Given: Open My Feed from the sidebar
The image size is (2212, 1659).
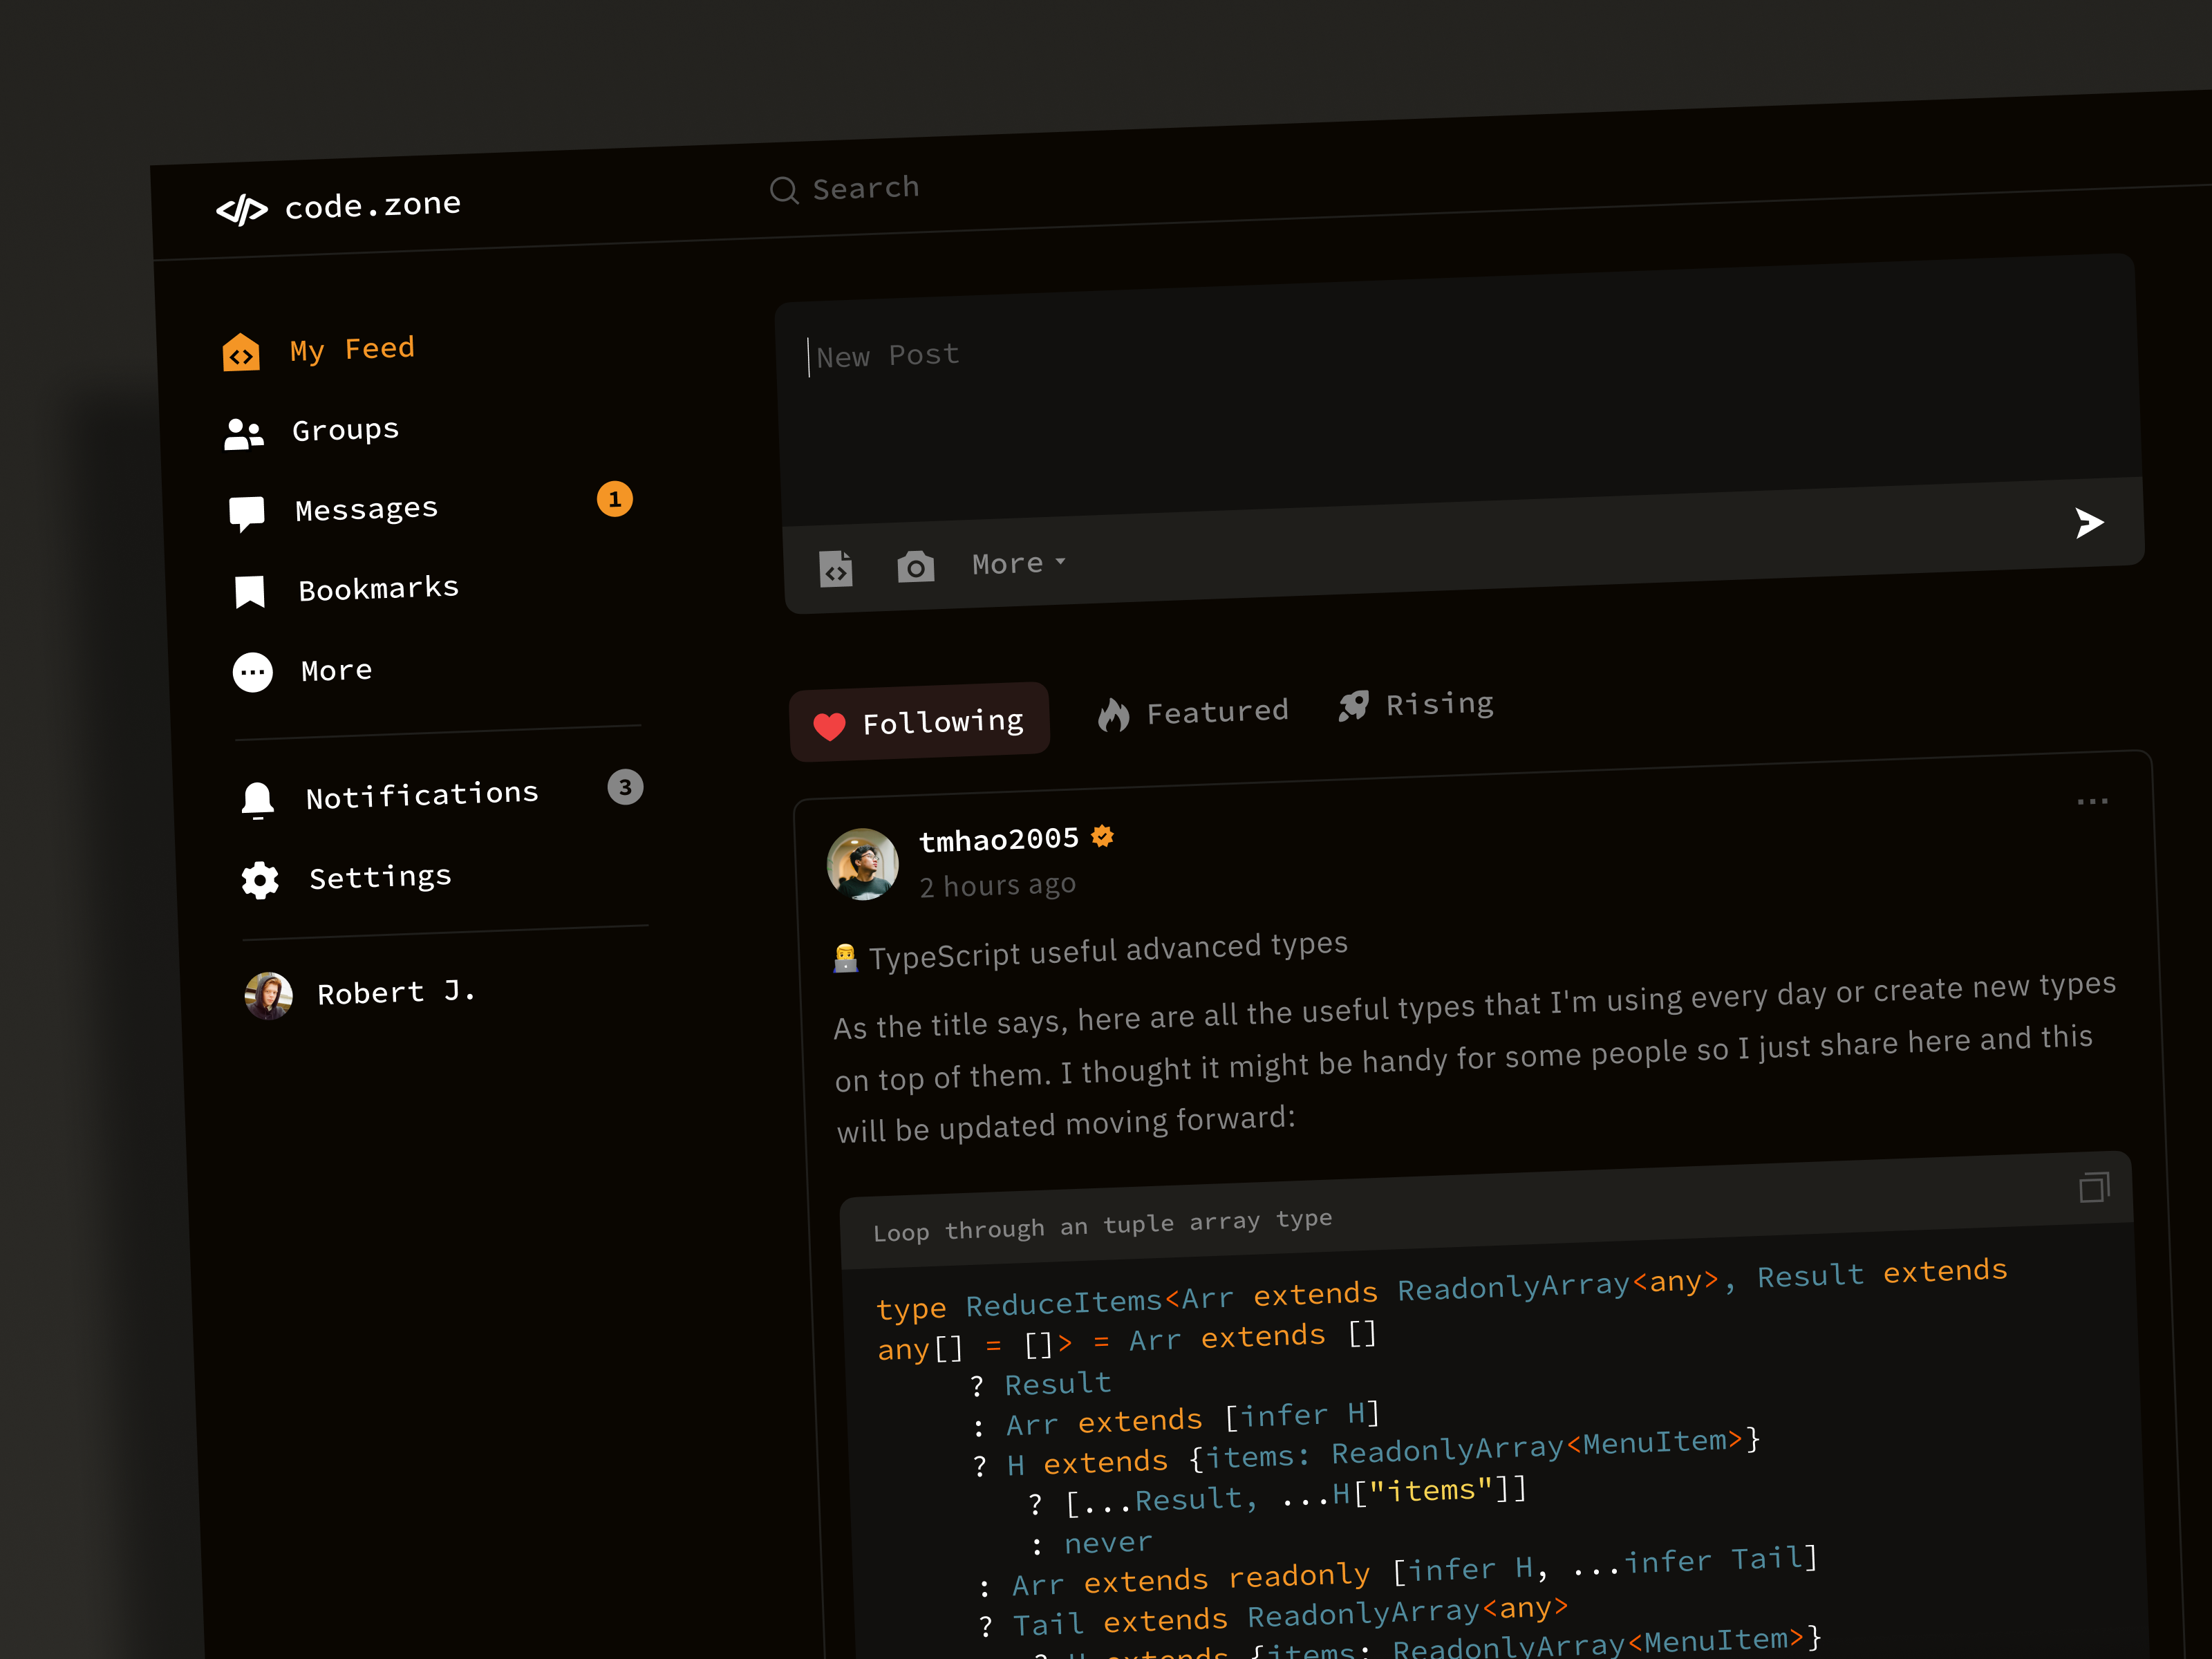Looking at the screenshot, I should point(352,348).
